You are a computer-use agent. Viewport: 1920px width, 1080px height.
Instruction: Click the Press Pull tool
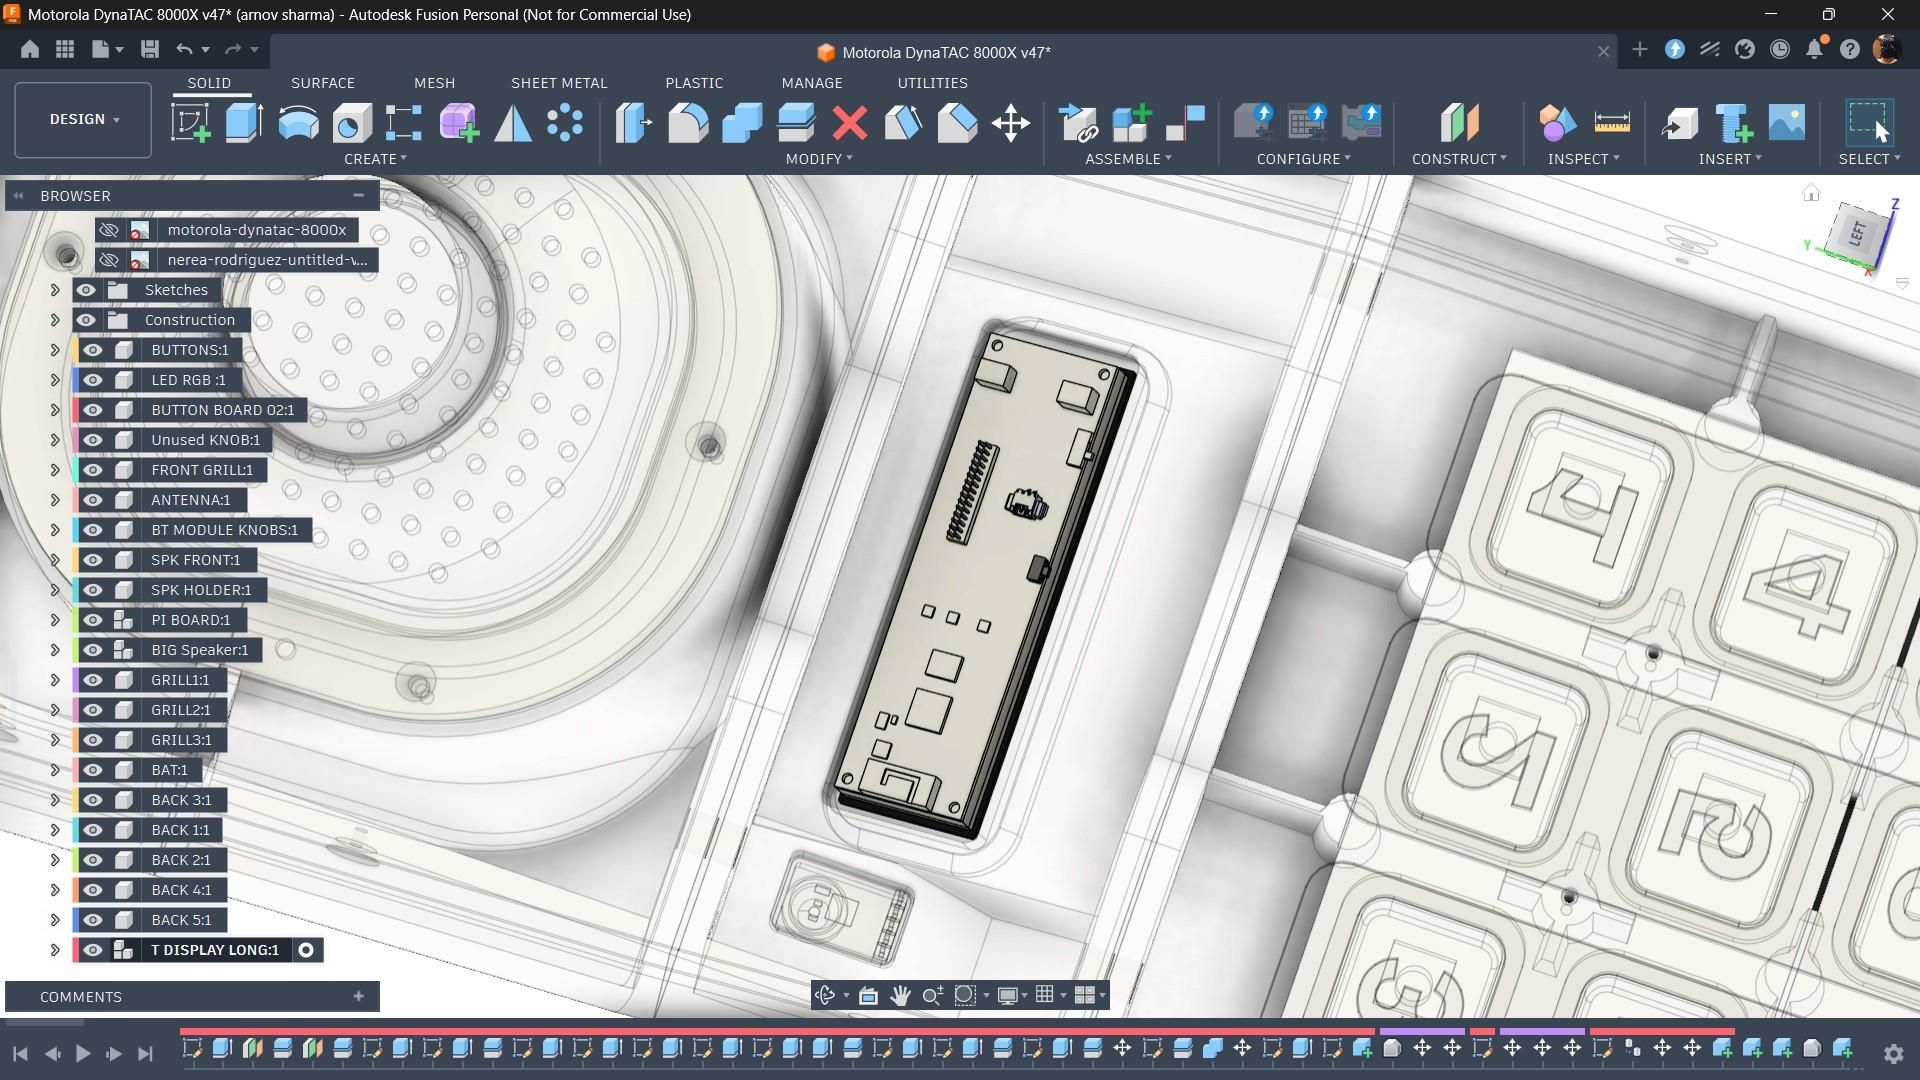634,123
